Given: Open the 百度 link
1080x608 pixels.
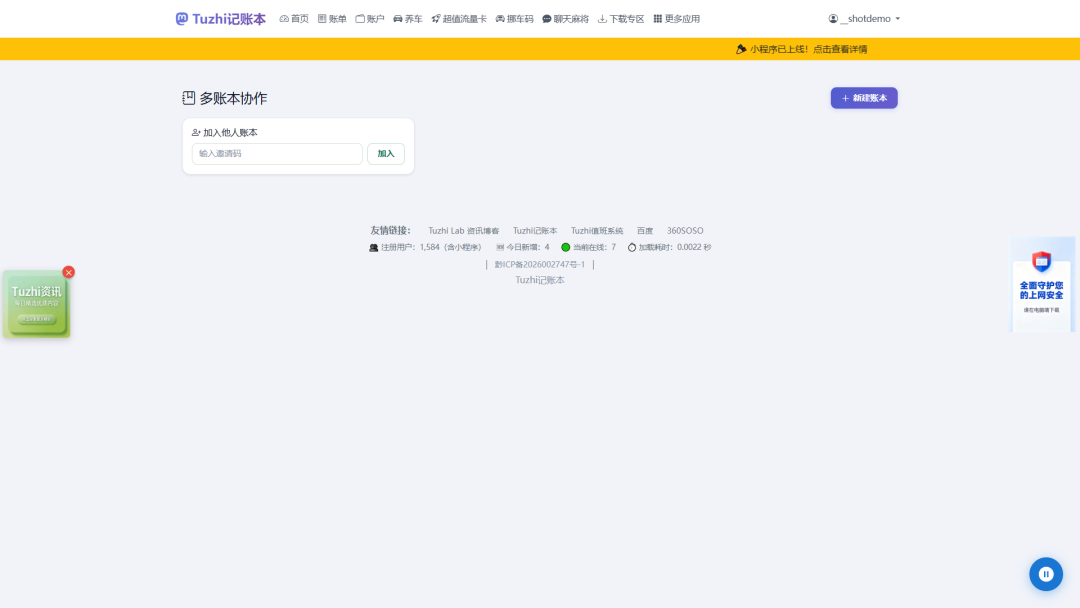Looking at the screenshot, I should coord(645,231).
